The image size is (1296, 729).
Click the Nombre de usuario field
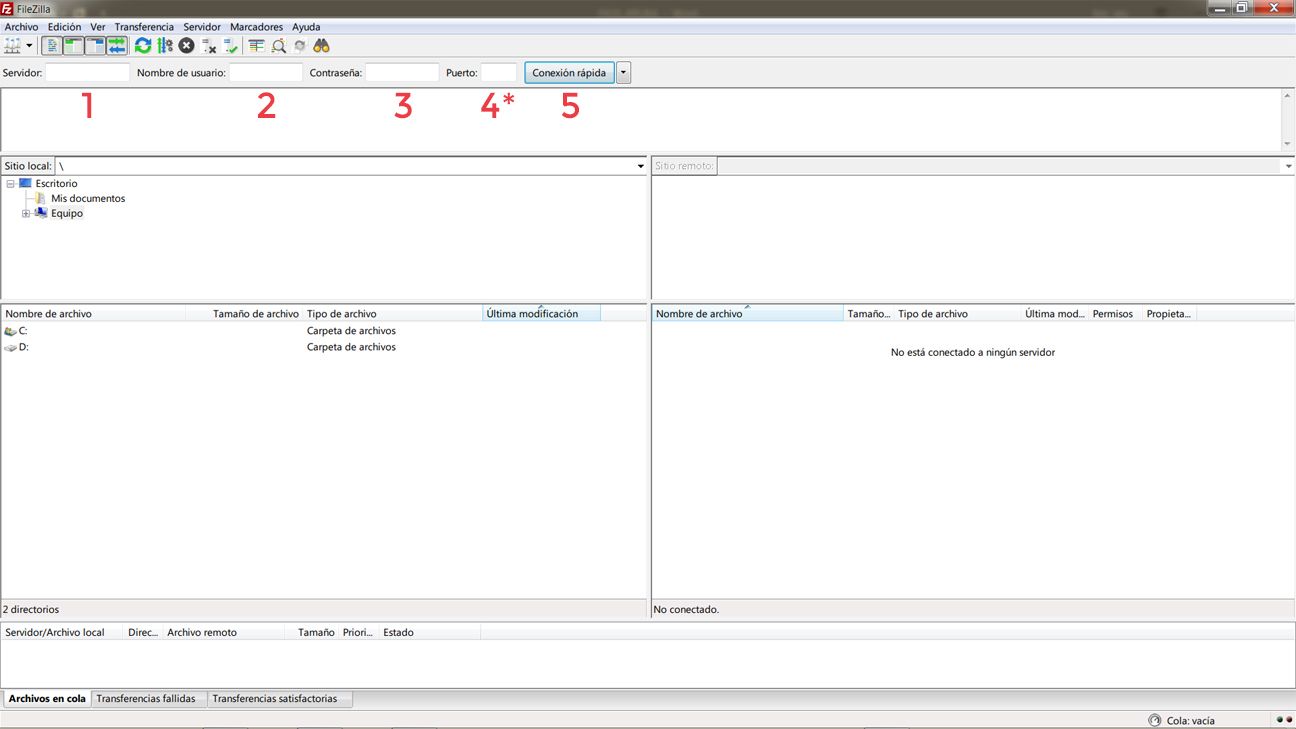(266, 73)
